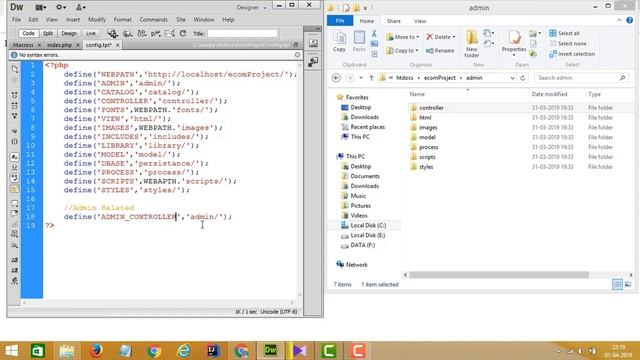Screen dimensions: 640x360
Task: Click the Open Documents icon in coding toolbar
Action: click(15, 69)
